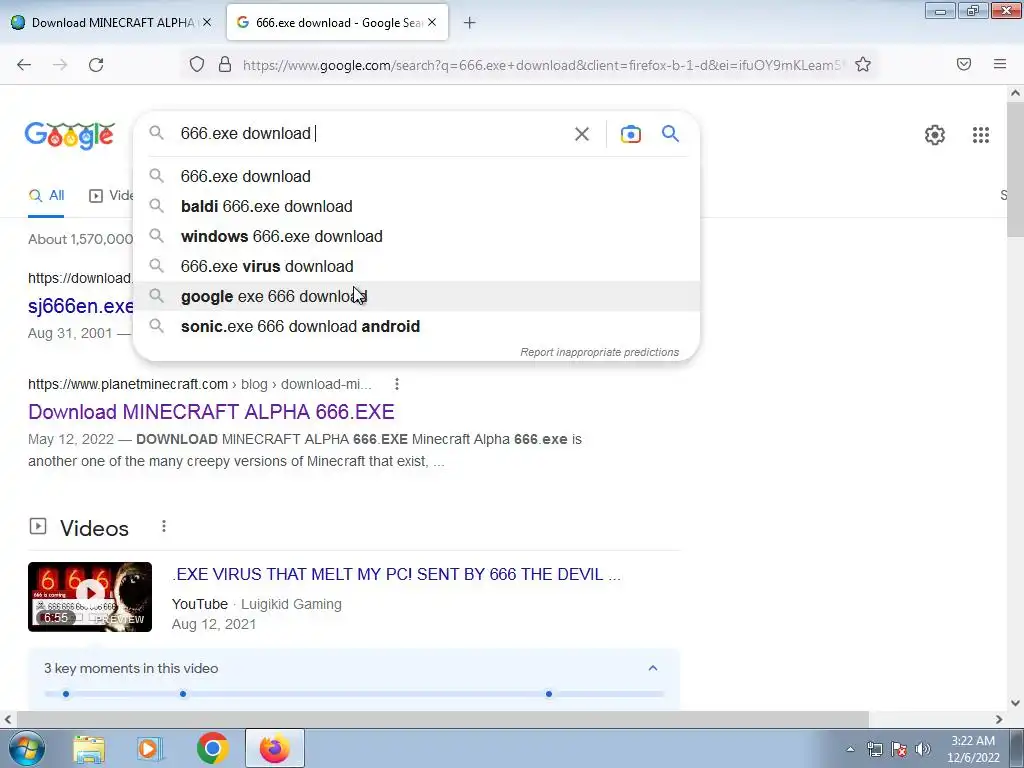Click the horizontal scrollbar left arrow

[8, 720]
